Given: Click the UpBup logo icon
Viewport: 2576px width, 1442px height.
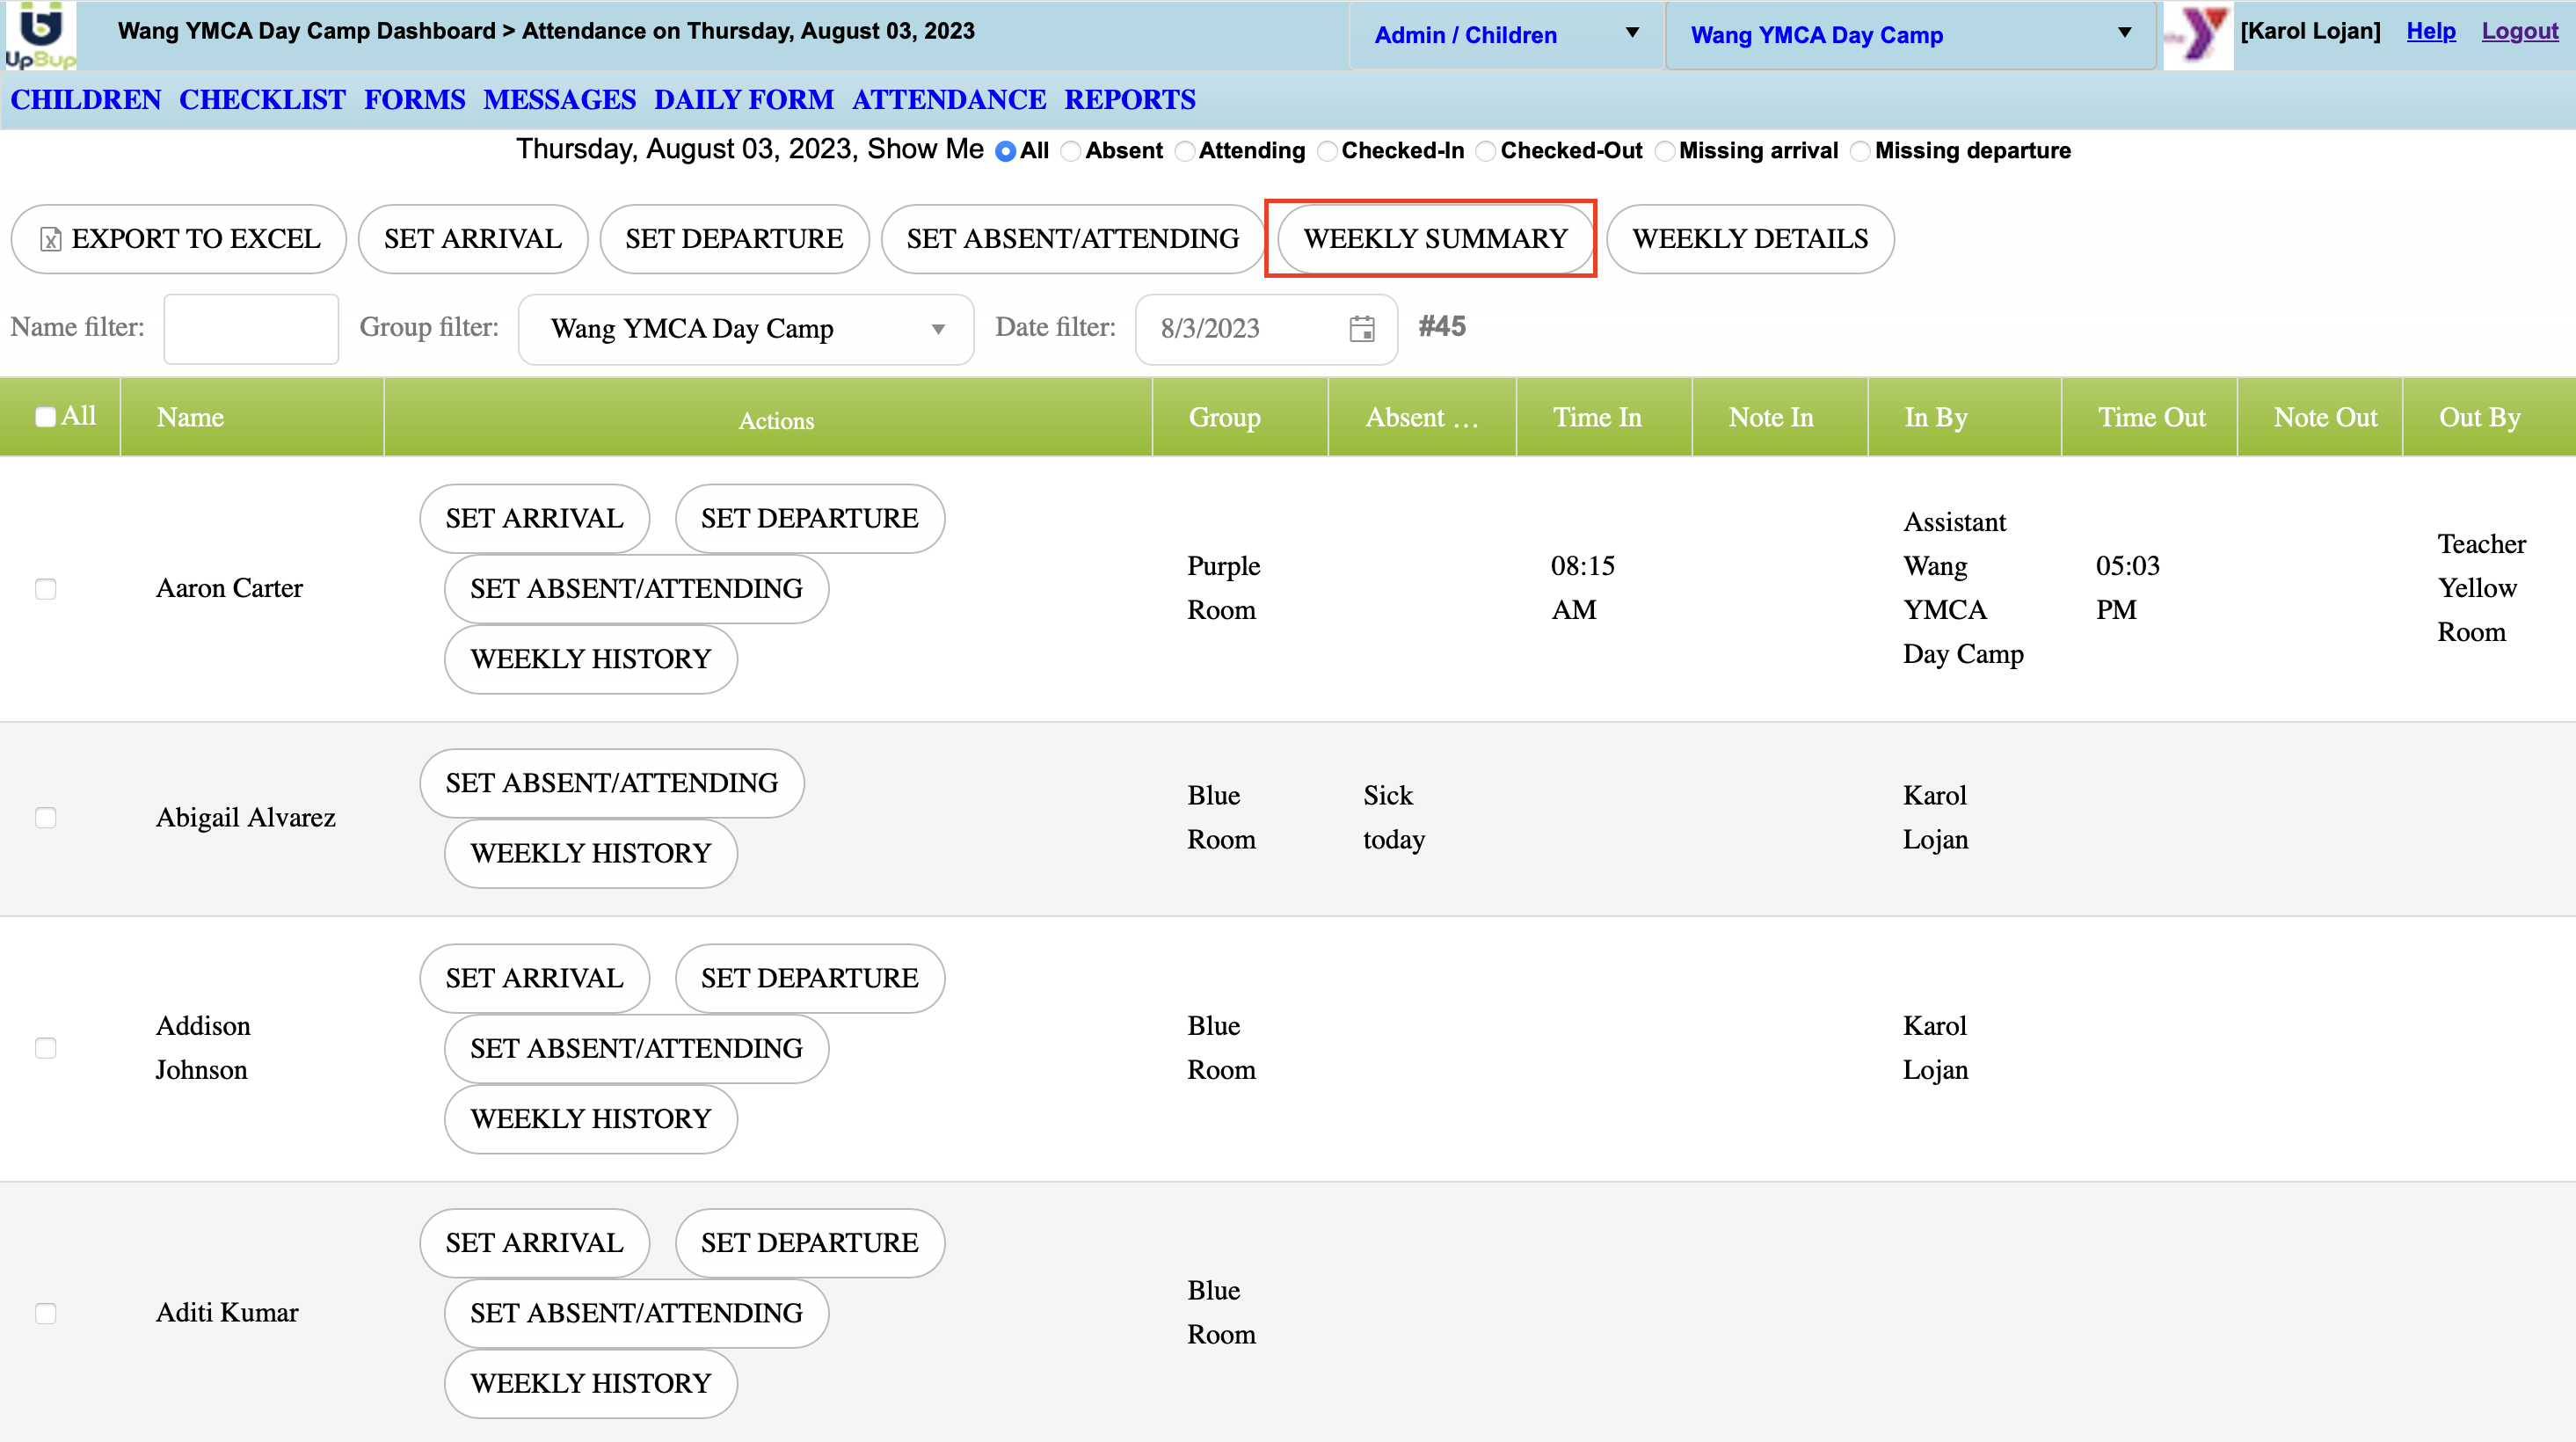Looking at the screenshot, I should pos(40,35).
